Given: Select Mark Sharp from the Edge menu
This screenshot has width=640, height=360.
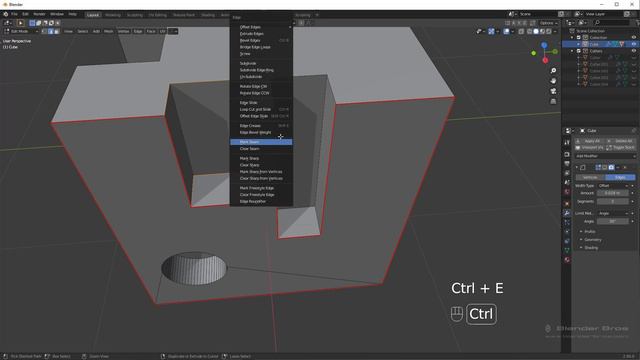Looking at the screenshot, I should click(261, 158).
